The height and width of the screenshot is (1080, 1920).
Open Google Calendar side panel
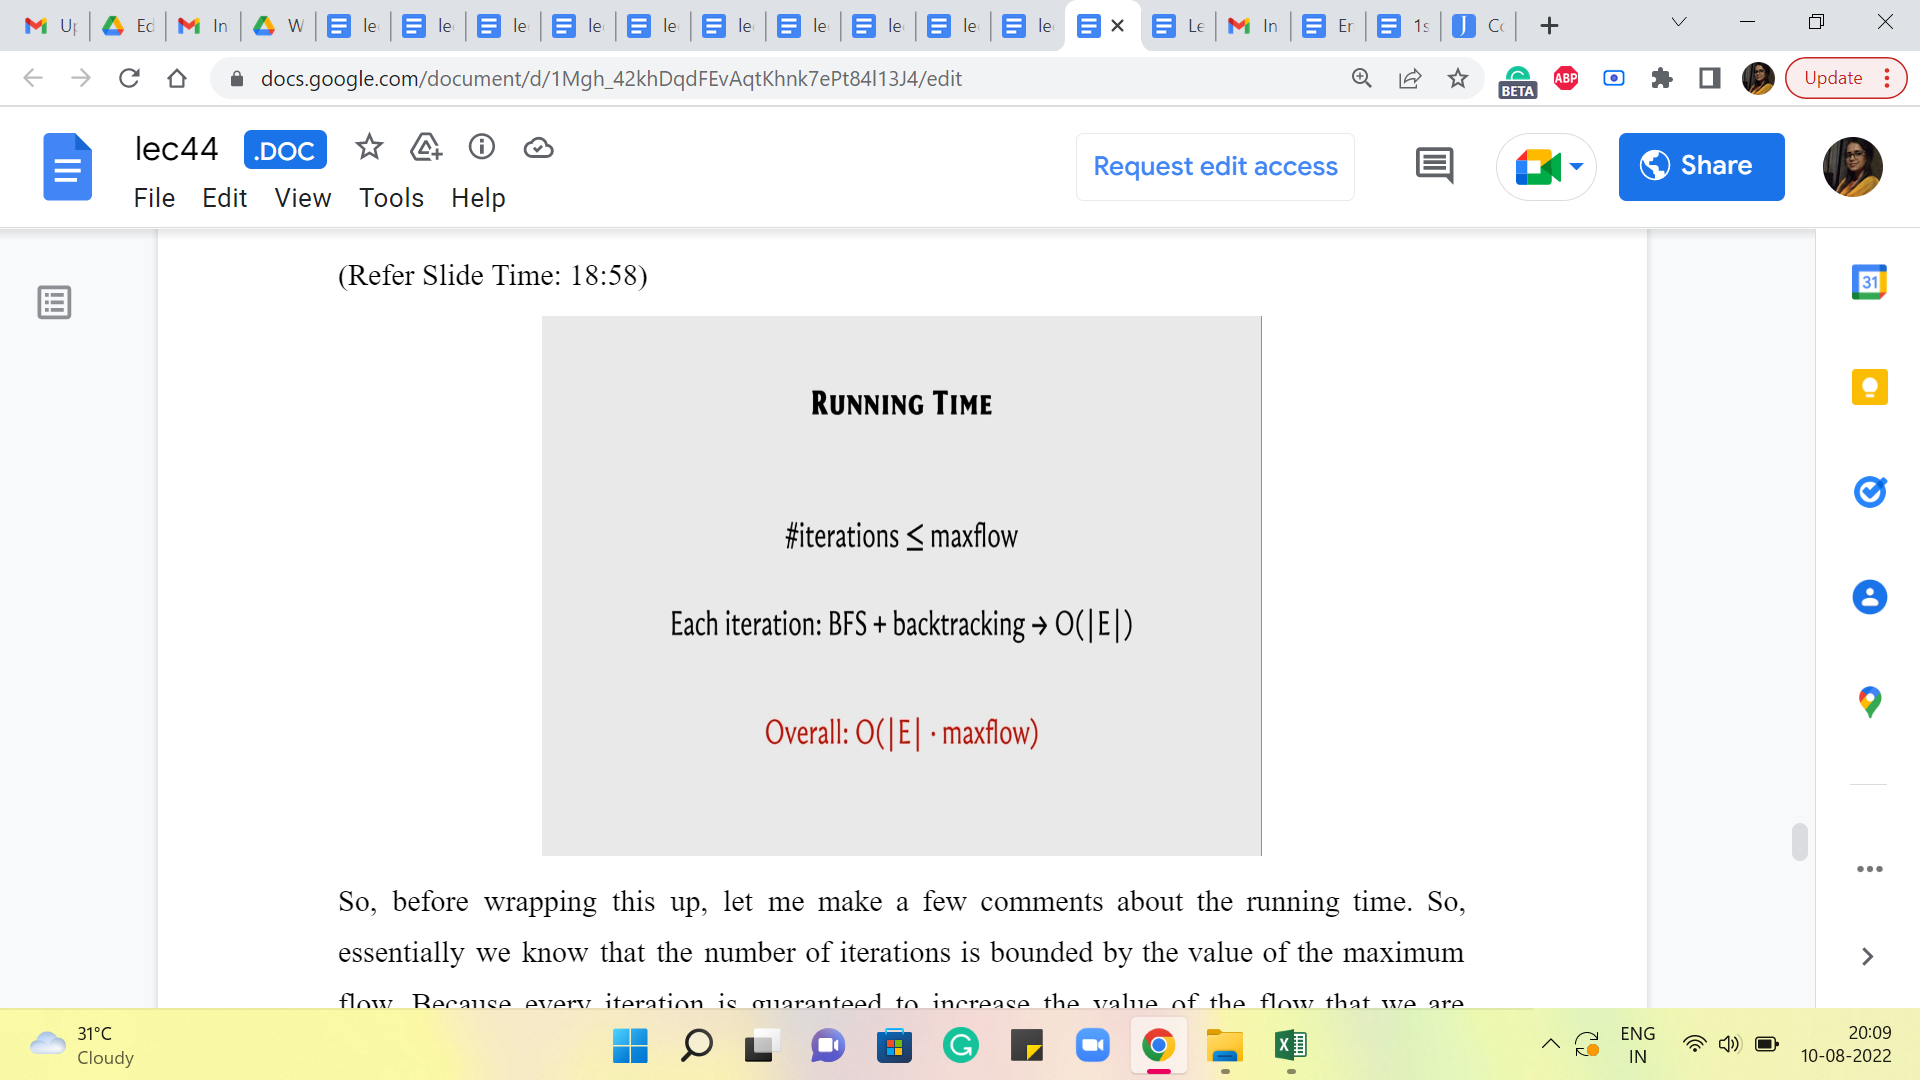pos(1869,283)
